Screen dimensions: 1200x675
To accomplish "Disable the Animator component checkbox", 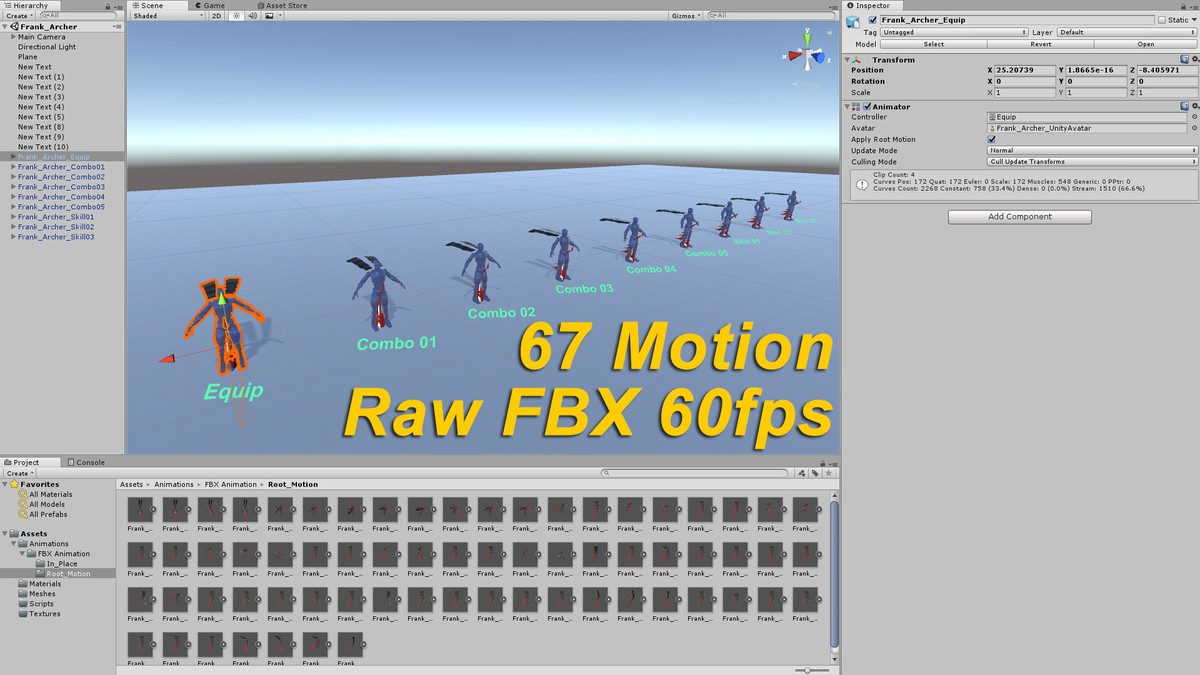I will (867, 106).
